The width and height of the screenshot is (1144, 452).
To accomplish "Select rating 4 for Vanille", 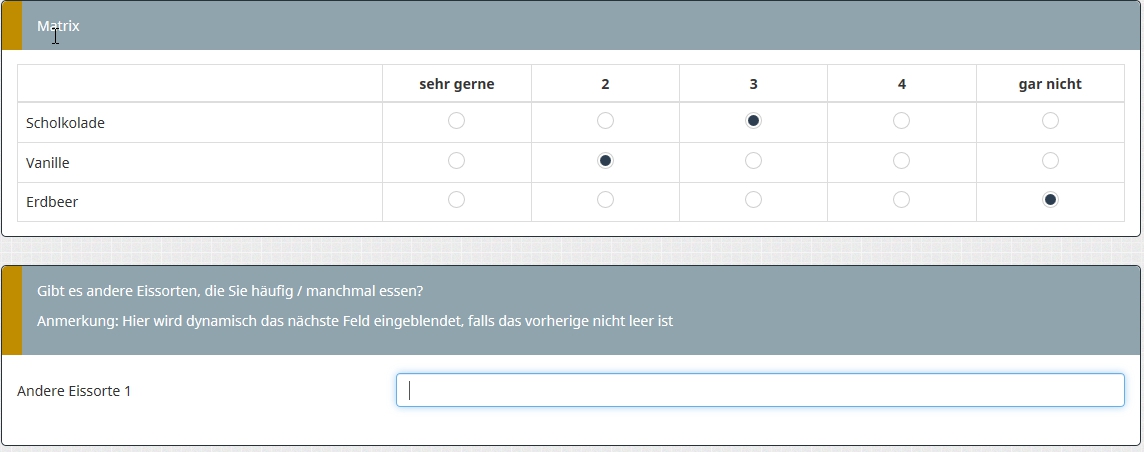I will (901, 161).
